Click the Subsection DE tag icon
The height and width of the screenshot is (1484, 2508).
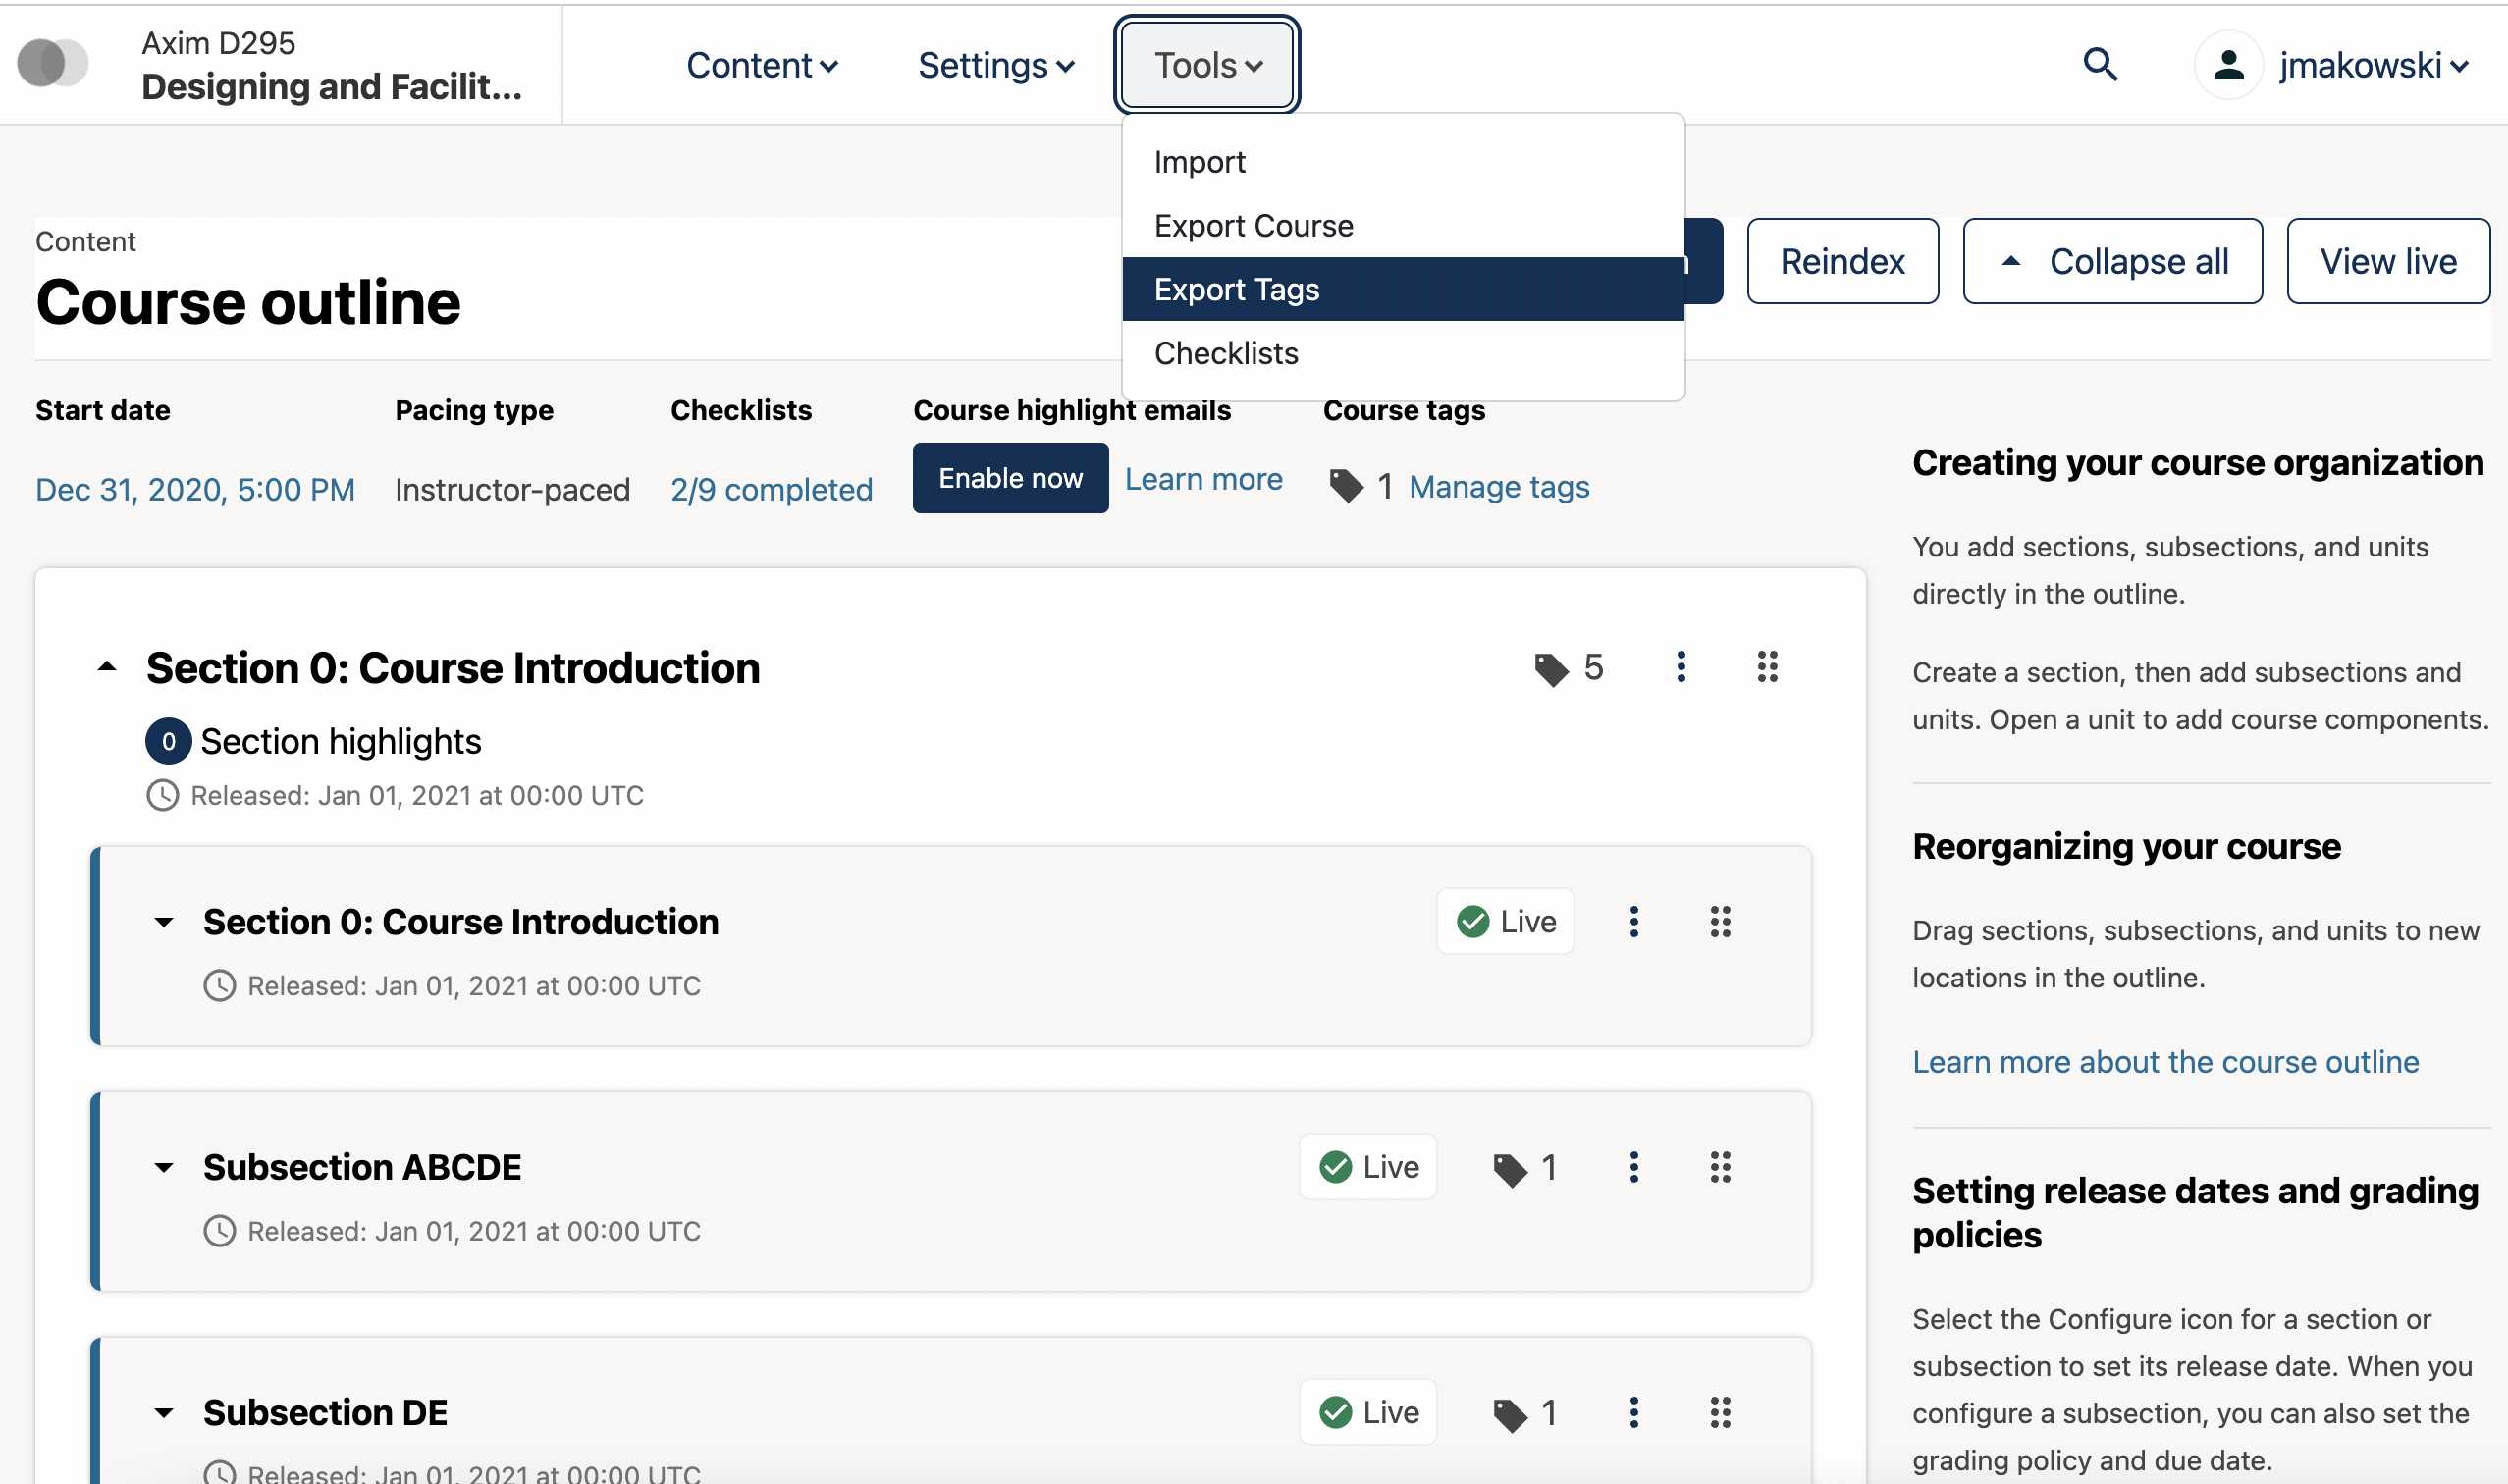(x=1510, y=1414)
